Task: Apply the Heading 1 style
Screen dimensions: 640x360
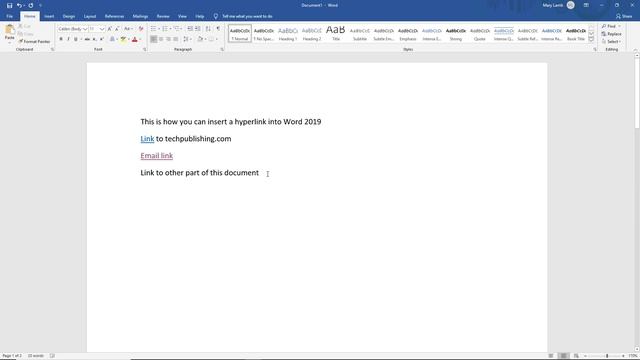Action: [x=288, y=33]
